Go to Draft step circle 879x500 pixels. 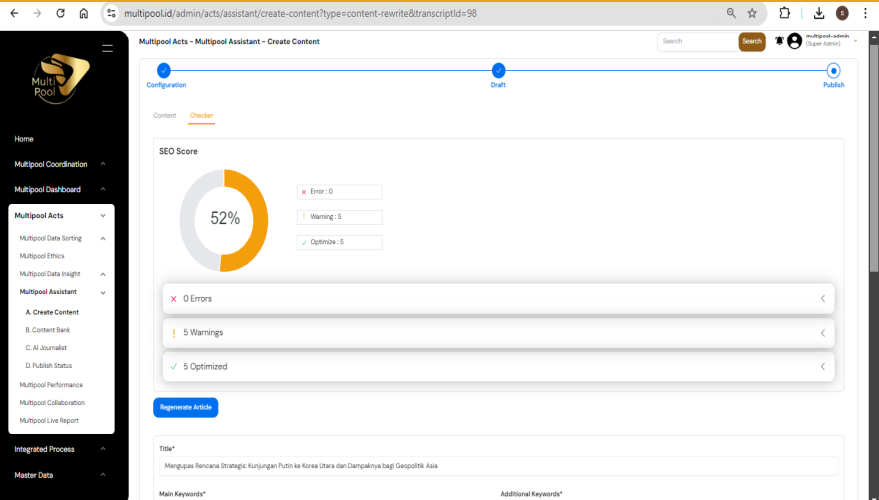(498, 71)
